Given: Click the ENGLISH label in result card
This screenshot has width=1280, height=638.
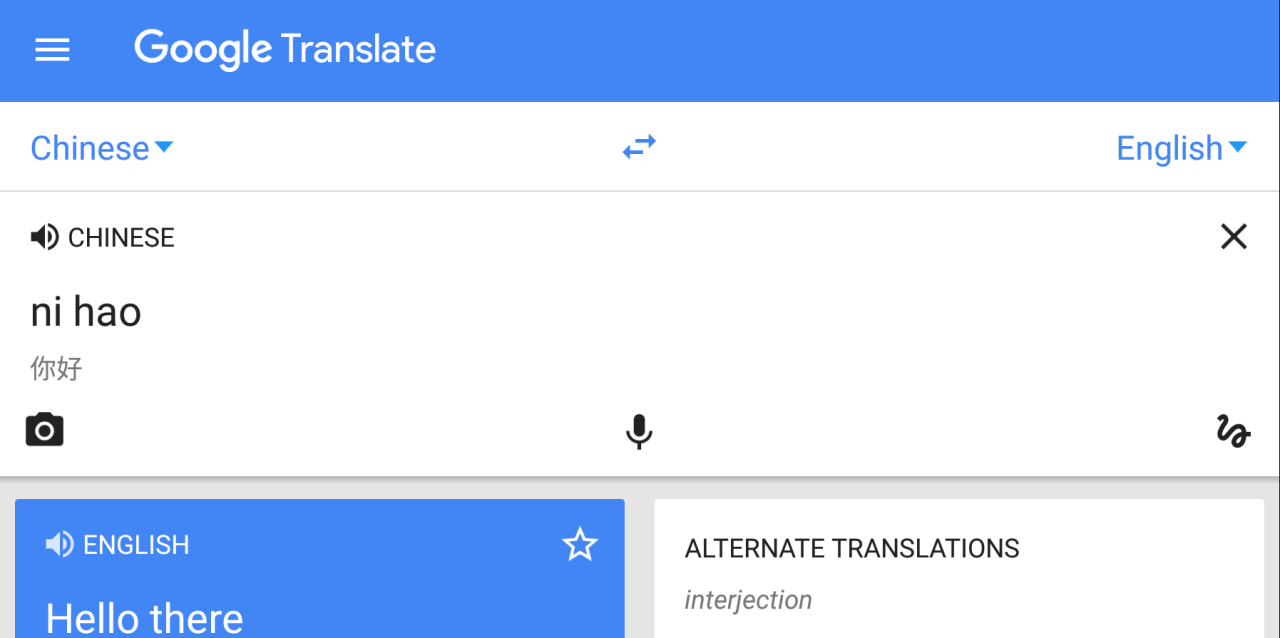Looking at the screenshot, I should [136, 545].
